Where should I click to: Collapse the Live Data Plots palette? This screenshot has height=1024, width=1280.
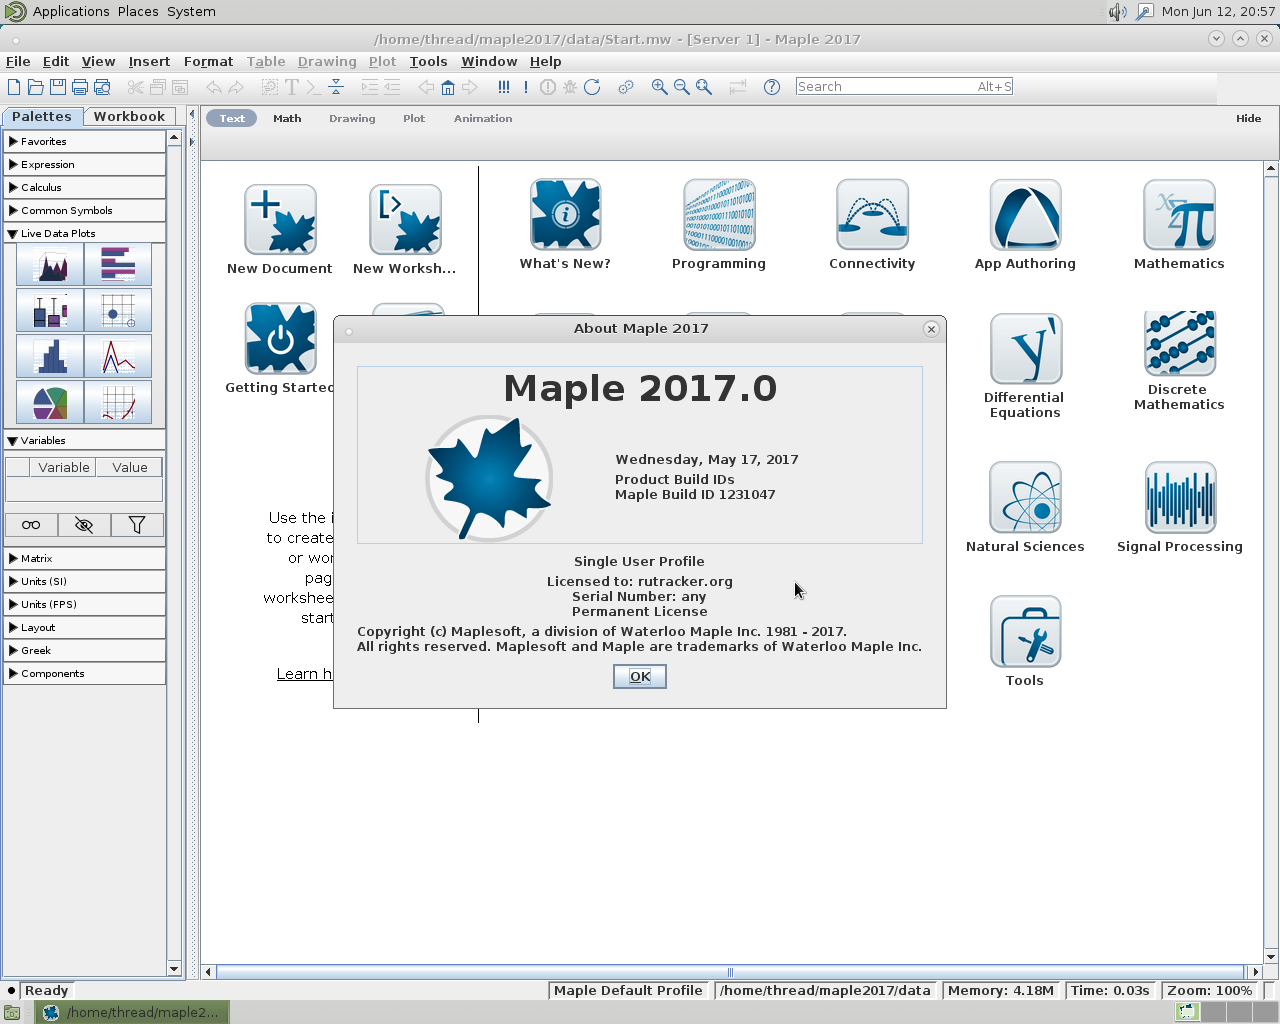tap(85, 233)
